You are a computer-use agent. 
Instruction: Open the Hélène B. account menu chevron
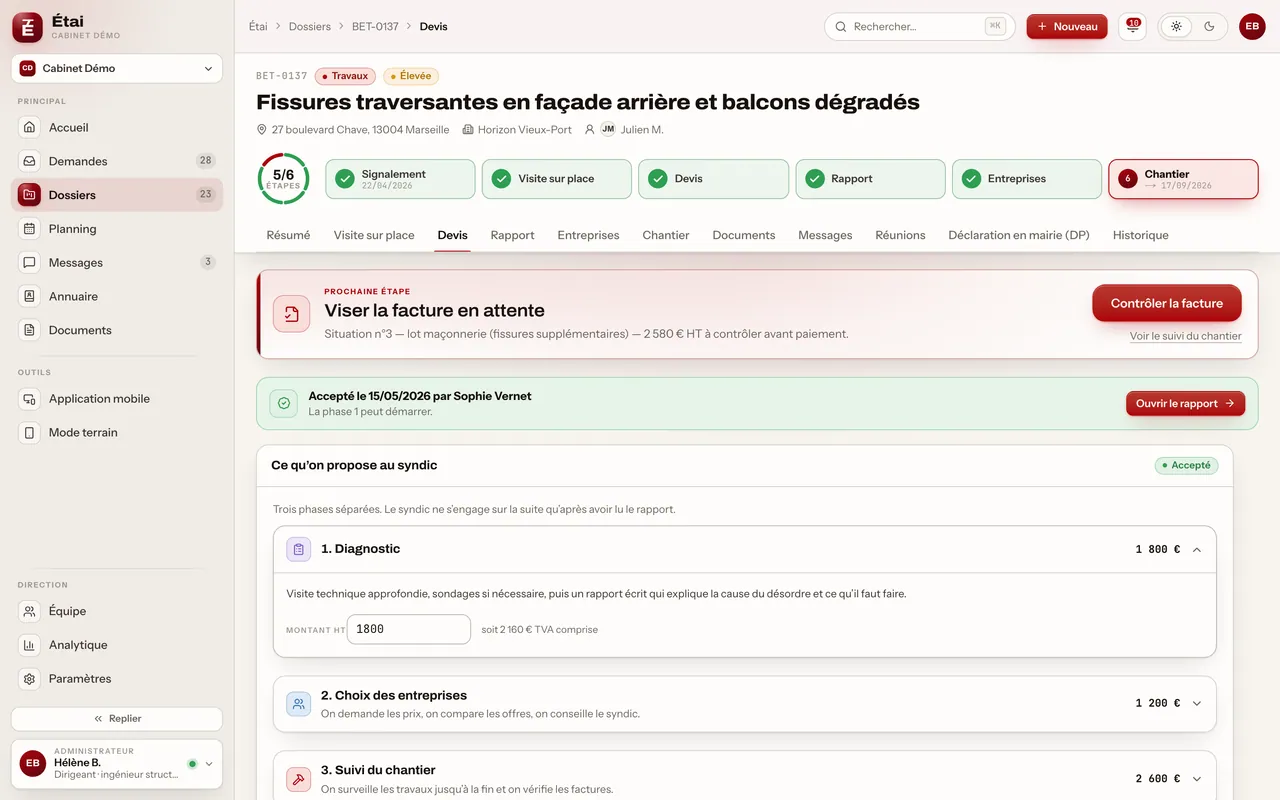[209, 764]
